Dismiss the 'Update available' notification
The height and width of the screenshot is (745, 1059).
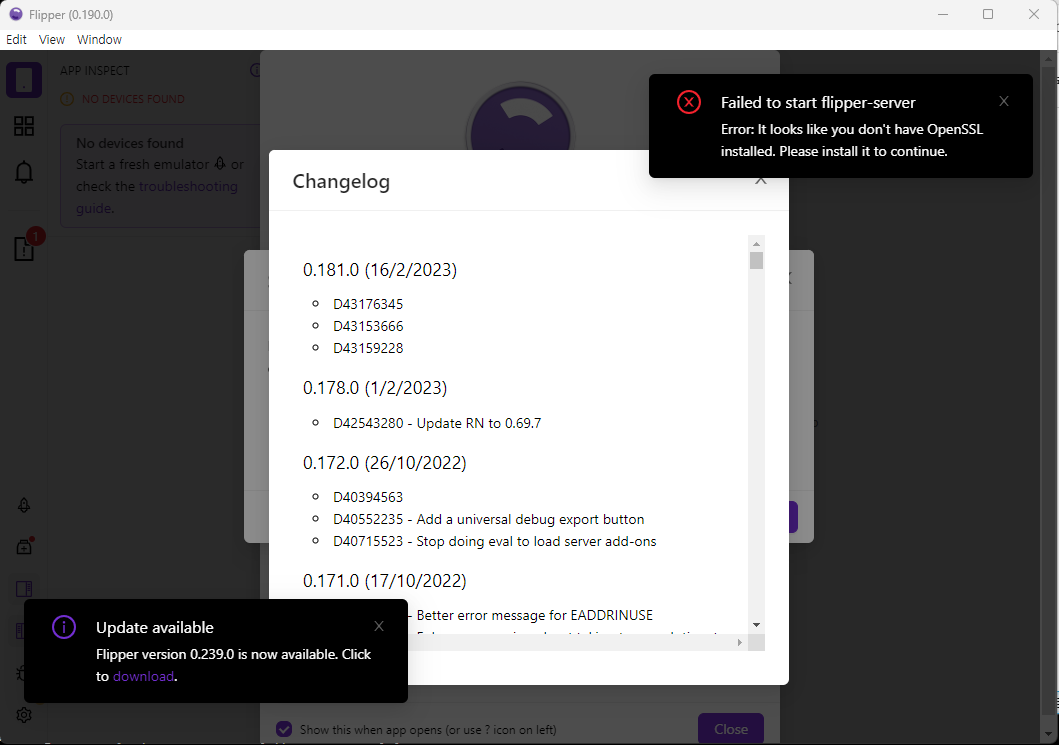(x=379, y=626)
